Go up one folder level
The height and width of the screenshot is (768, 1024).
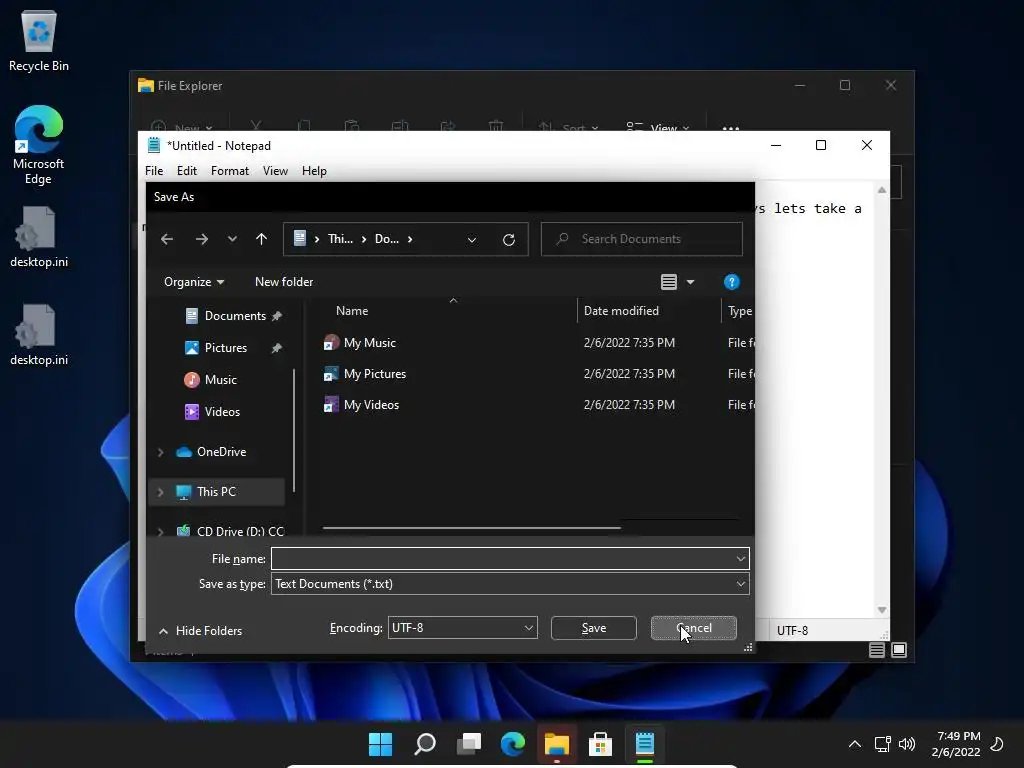point(261,239)
